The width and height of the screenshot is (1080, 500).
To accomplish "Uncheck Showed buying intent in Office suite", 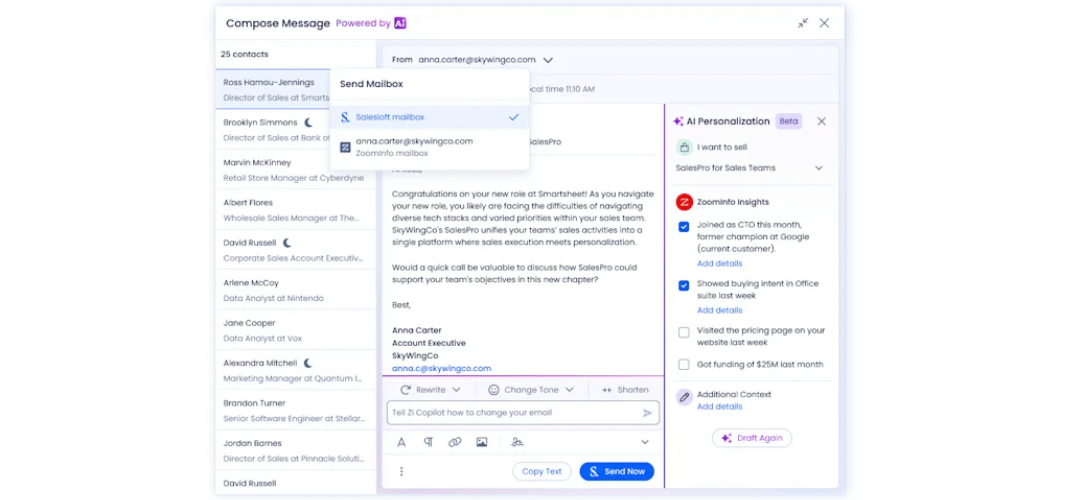I will click(684, 285).
